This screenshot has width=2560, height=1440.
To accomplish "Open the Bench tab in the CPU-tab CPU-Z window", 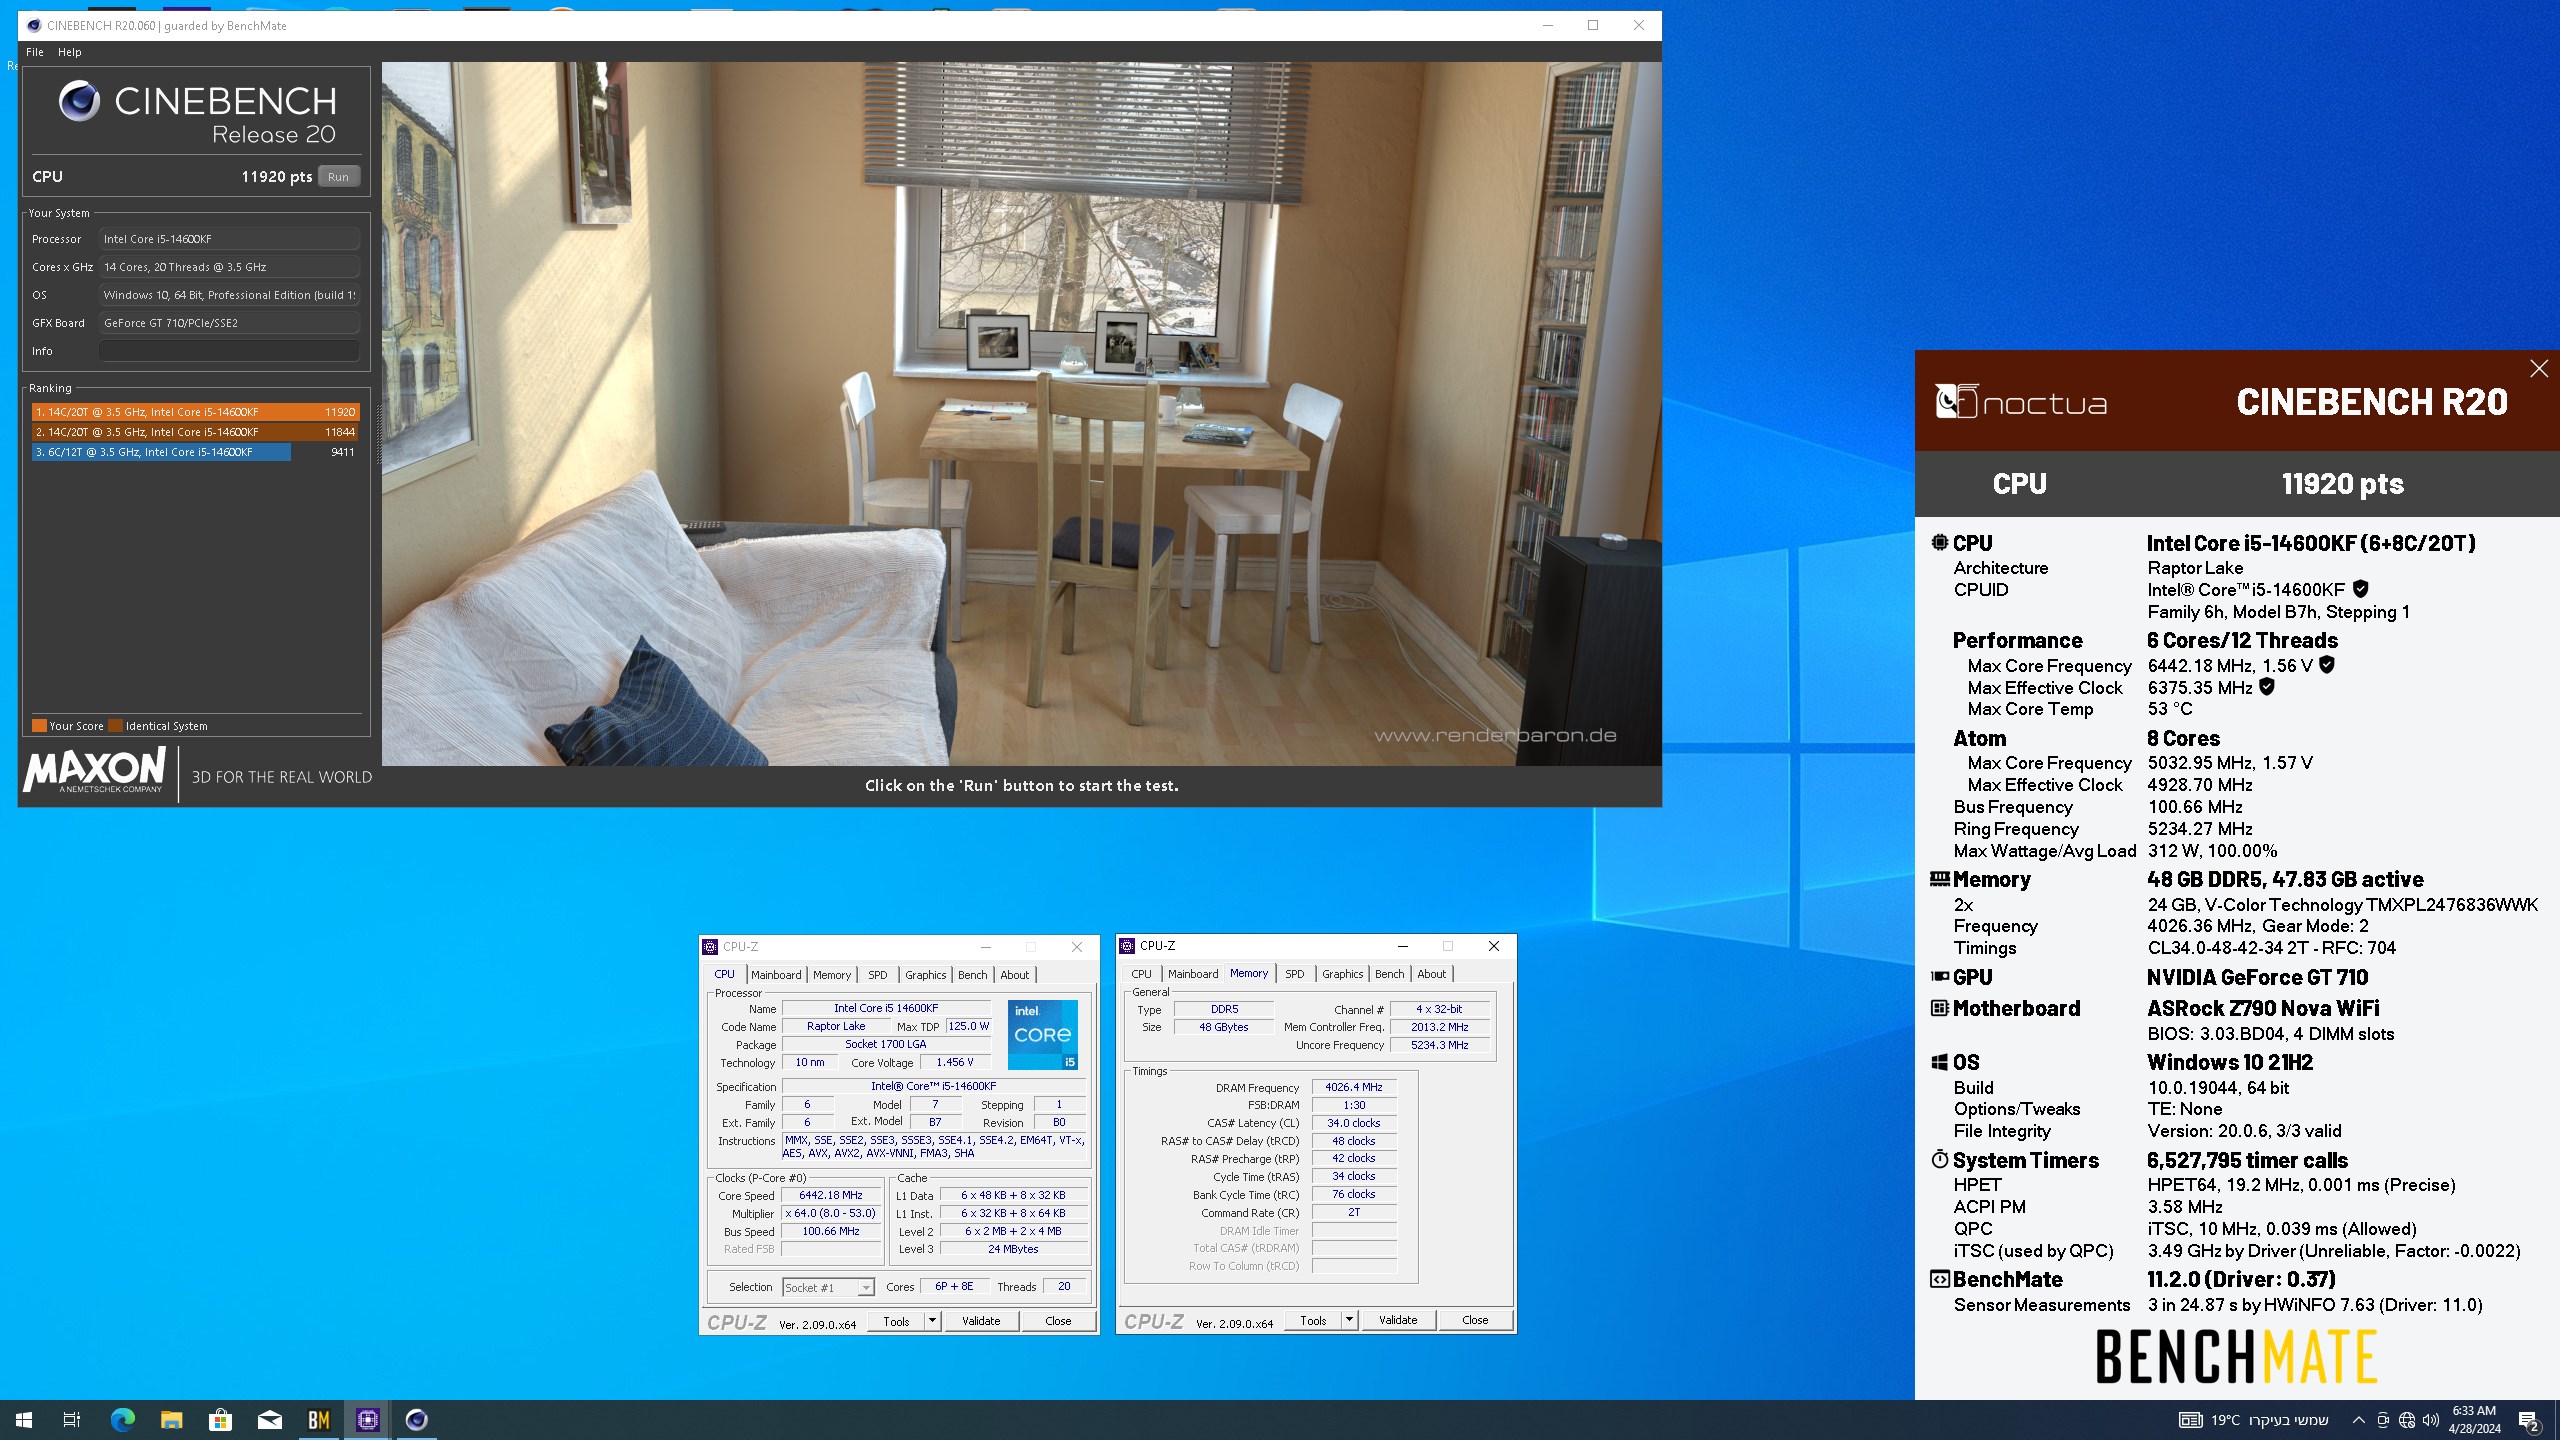I will pos(973,975).
